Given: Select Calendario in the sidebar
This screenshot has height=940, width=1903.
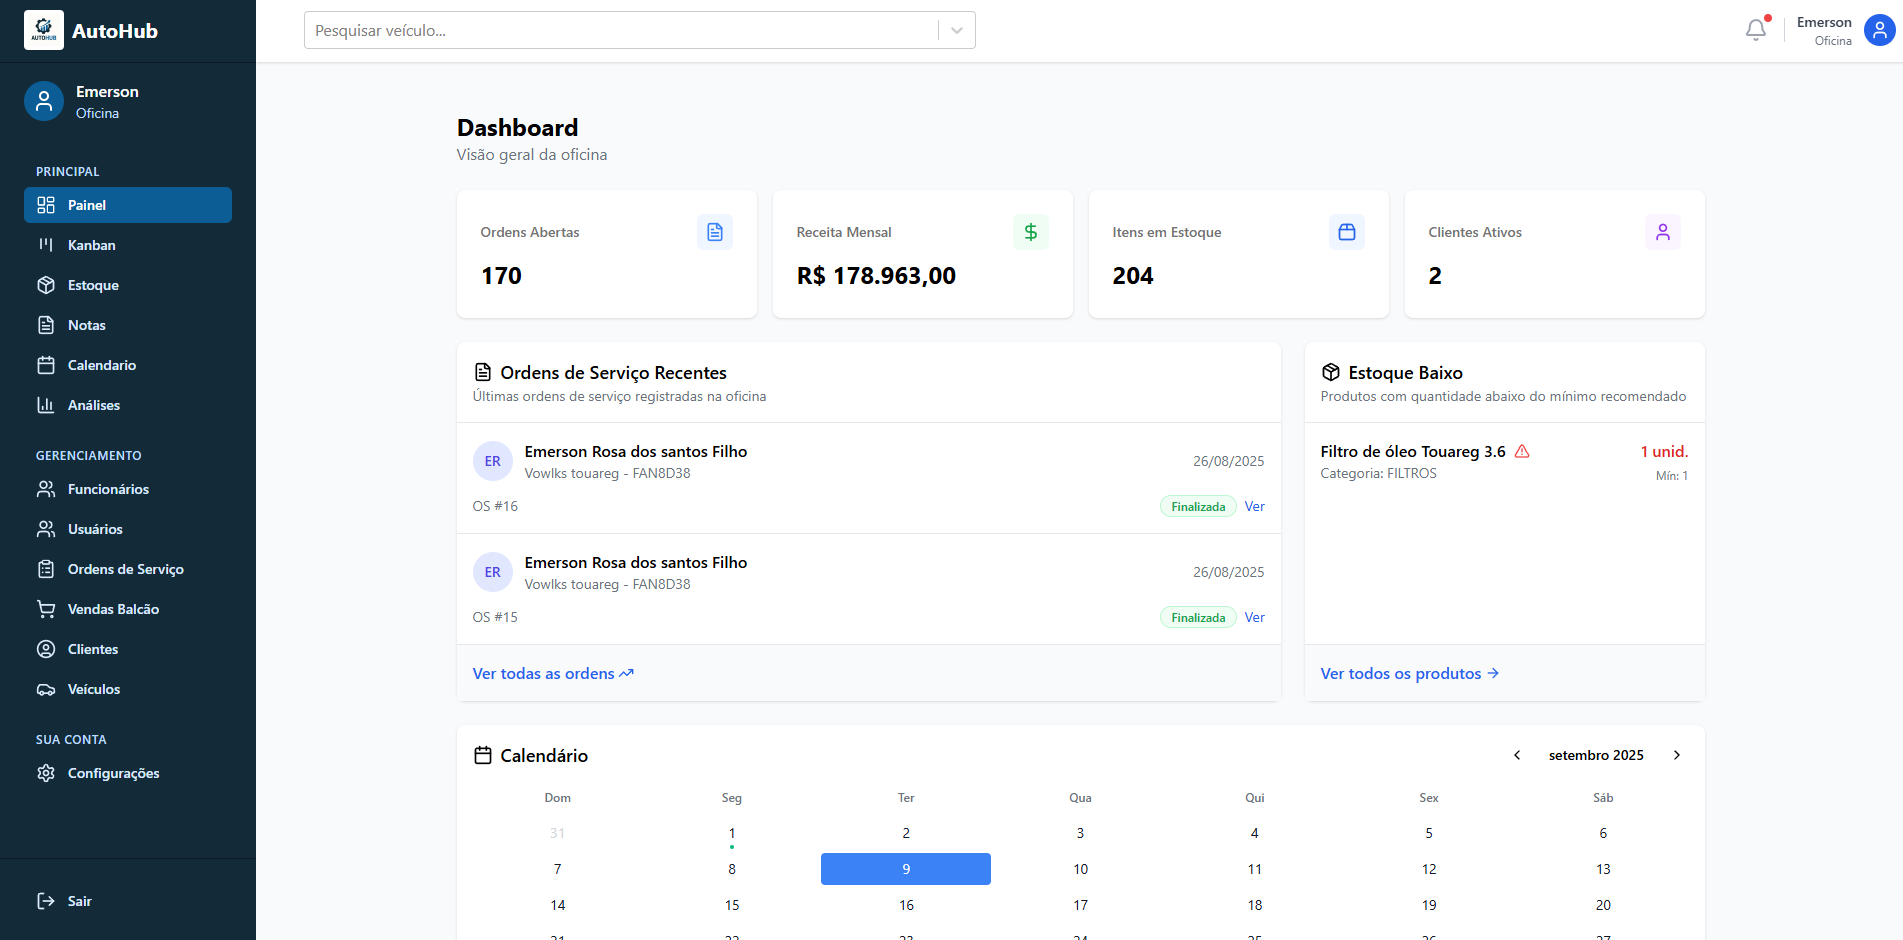Looking at the screenshot, I should [x=101, y=365].
